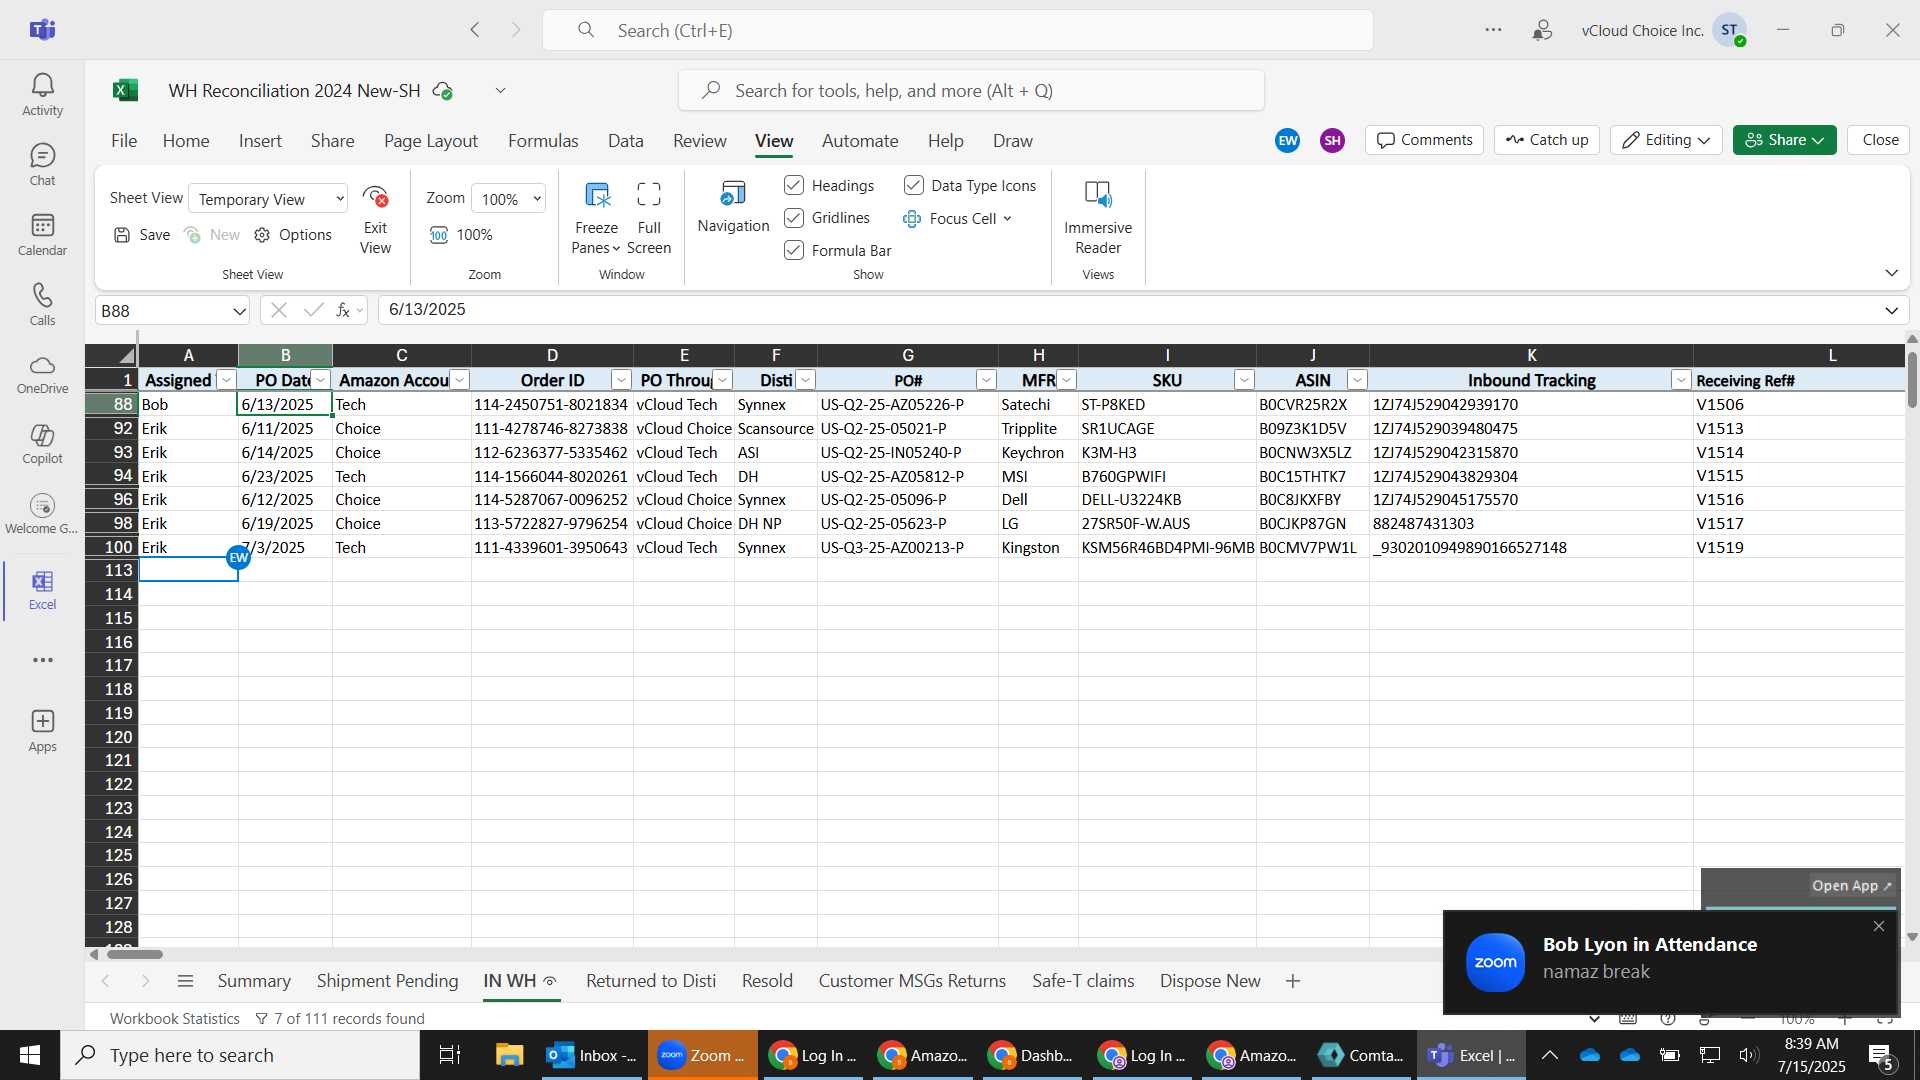Click Open App on the Zoom popup

tap(1852, 886)
